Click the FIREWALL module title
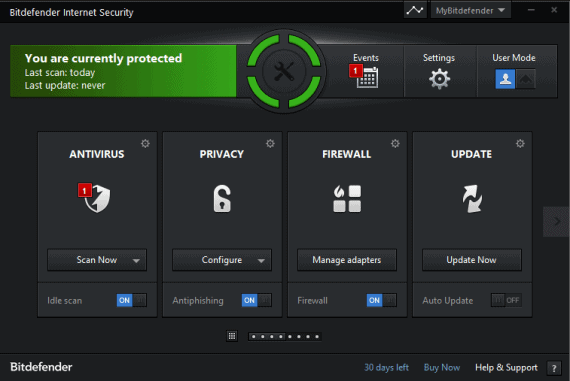Image resolution: width=570 pixels, height=381 pixels. (347, 154)
